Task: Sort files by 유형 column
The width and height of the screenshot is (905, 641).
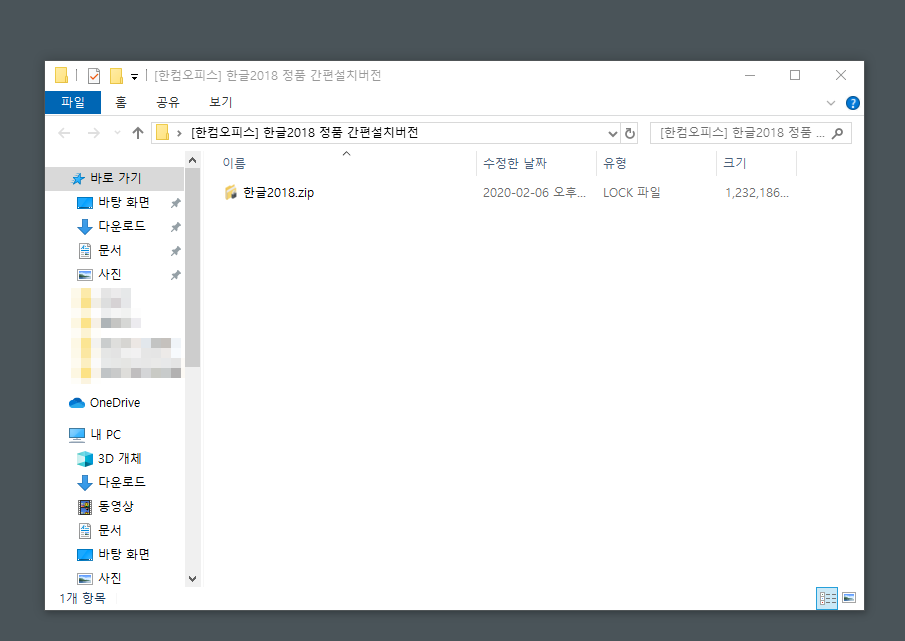Action: 615,163
